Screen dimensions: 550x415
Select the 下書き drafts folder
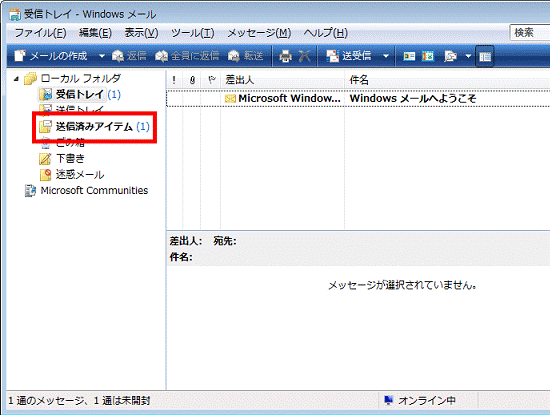(x=62, y=159)
